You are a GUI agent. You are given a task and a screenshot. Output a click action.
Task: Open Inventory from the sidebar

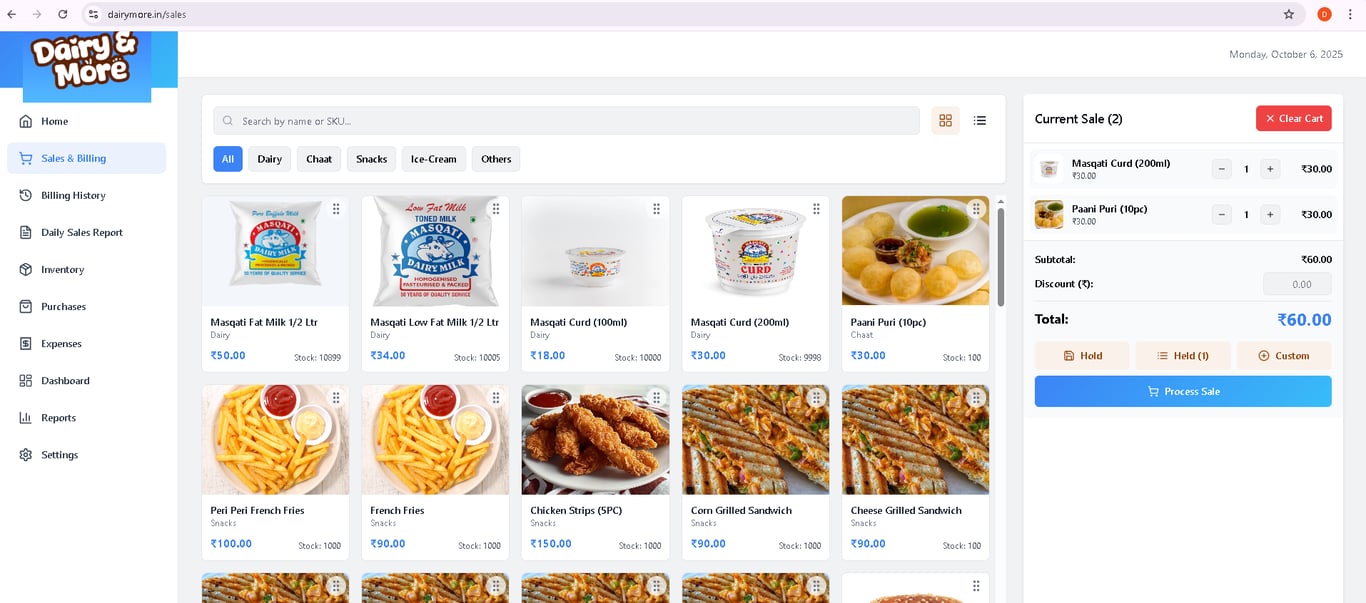click(x=62, y=270)
